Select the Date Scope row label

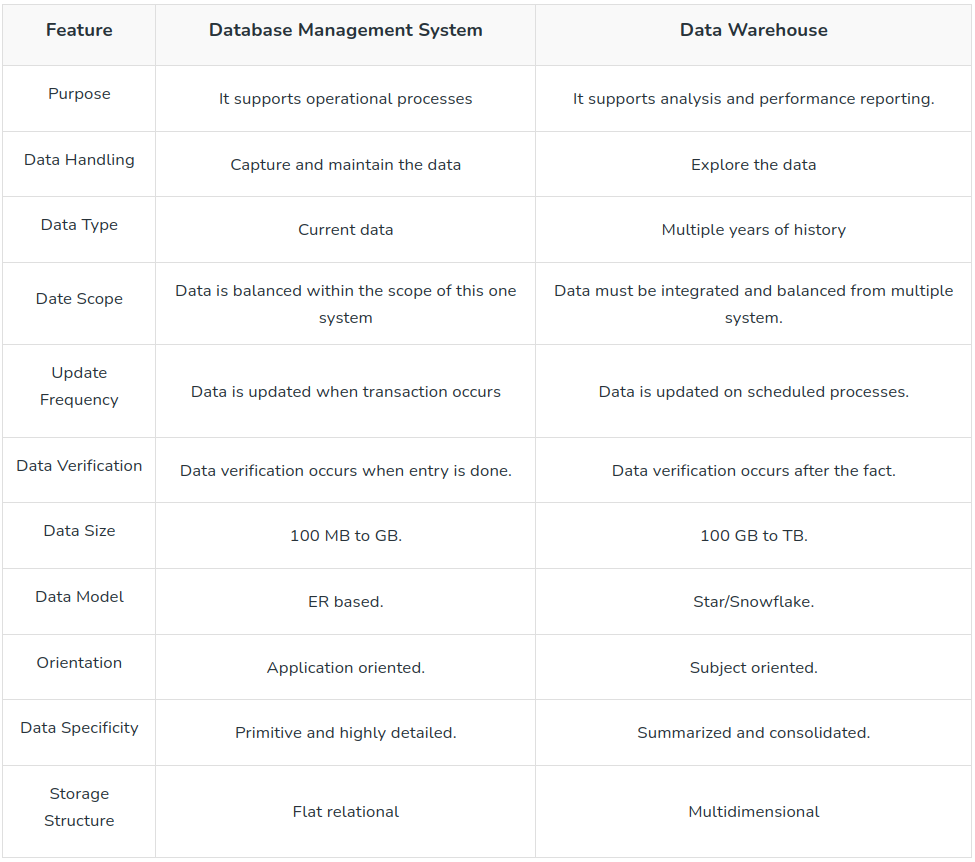pos(79,299)
